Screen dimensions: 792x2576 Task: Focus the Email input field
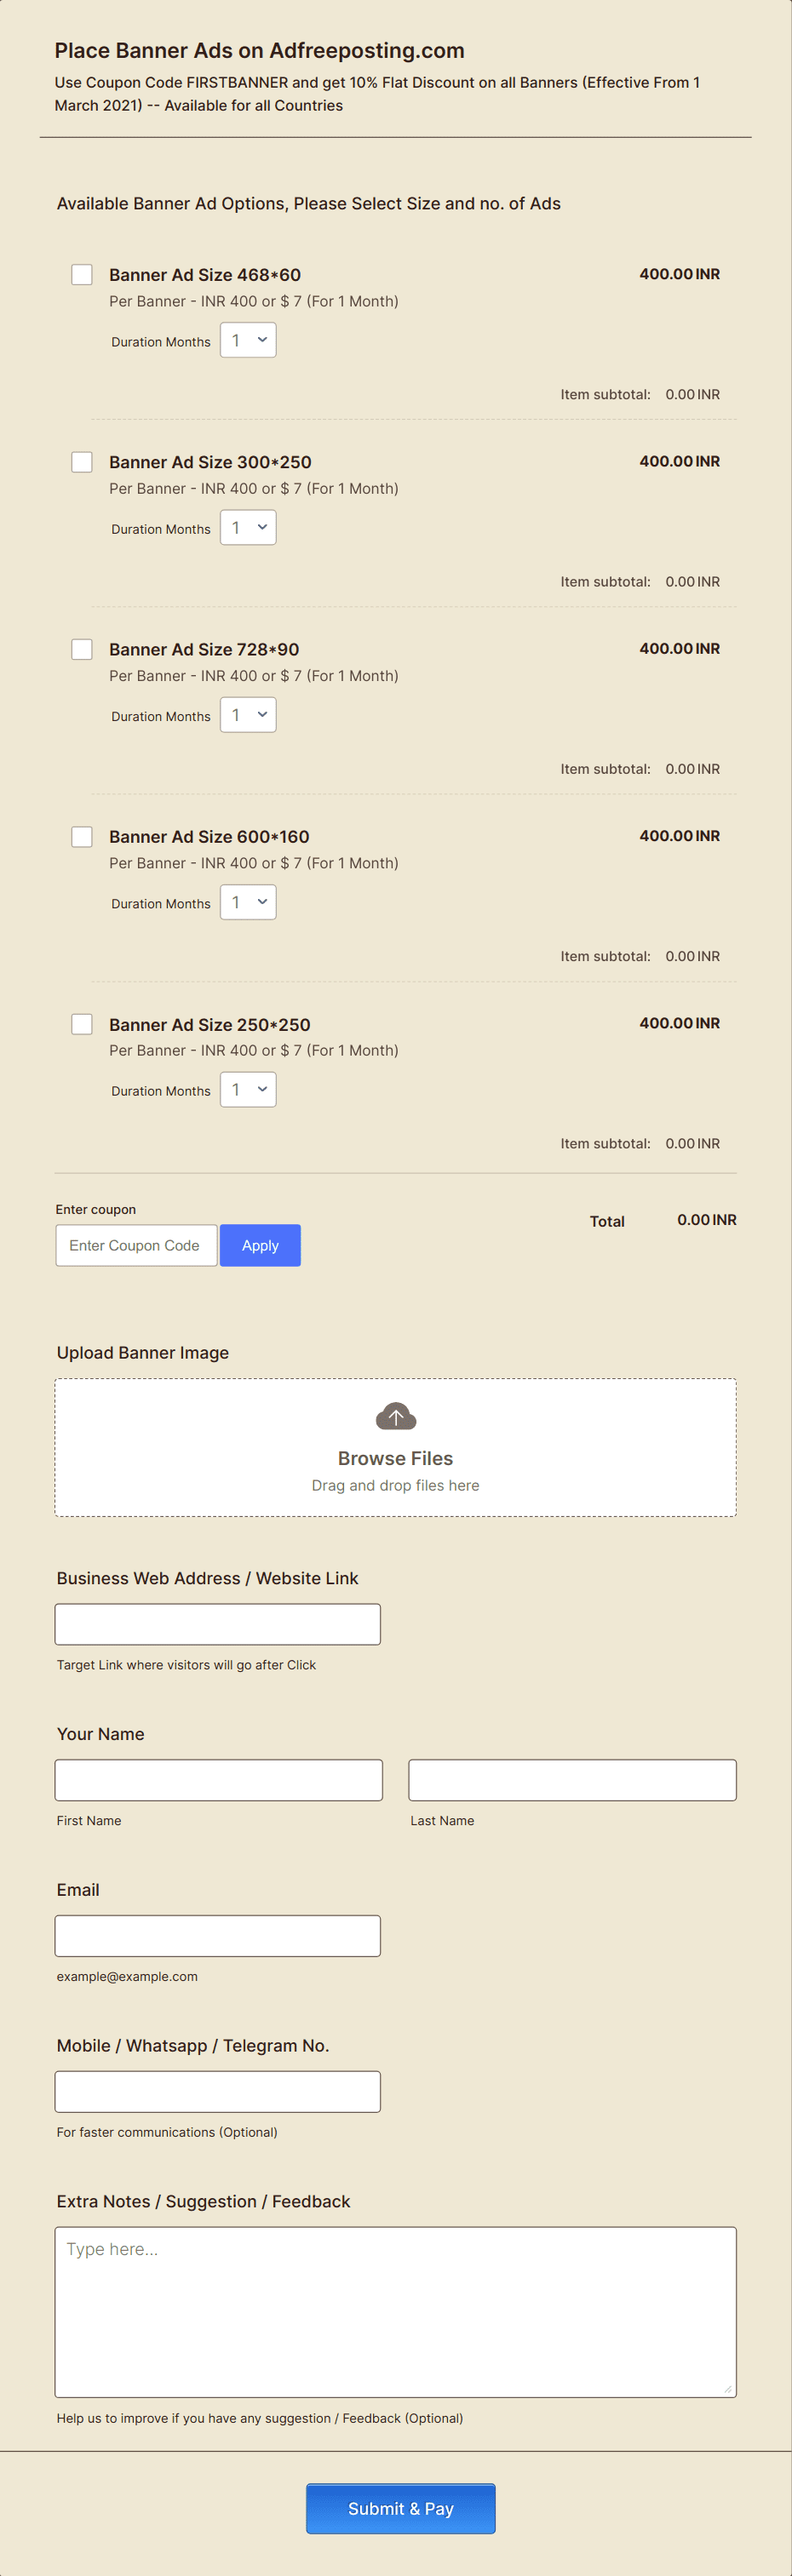click(x=218, y=1936)
